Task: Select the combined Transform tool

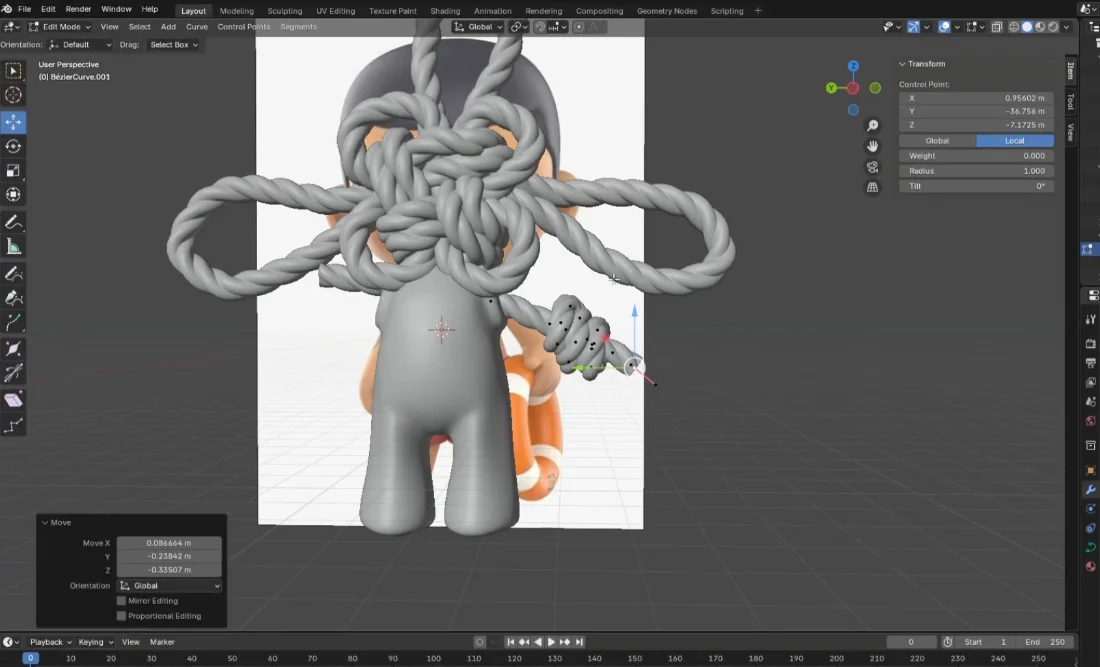Action: pos(13,194)
